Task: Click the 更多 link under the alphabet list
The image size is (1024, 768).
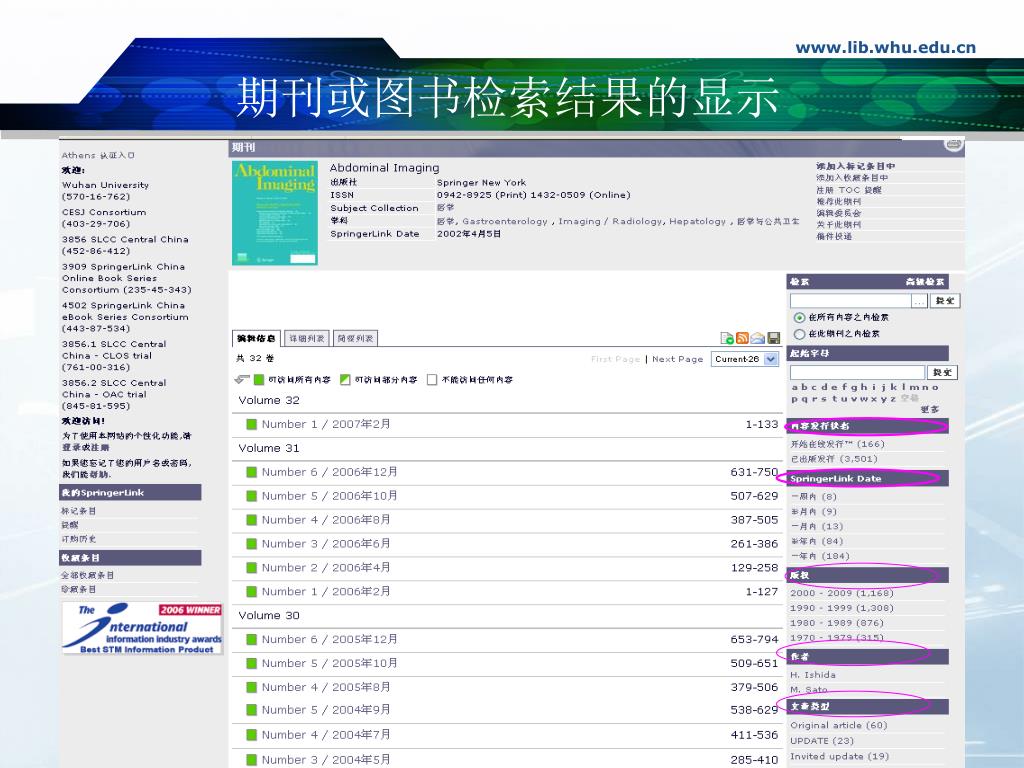Action: pyautogui.click(x=929, y=409)
